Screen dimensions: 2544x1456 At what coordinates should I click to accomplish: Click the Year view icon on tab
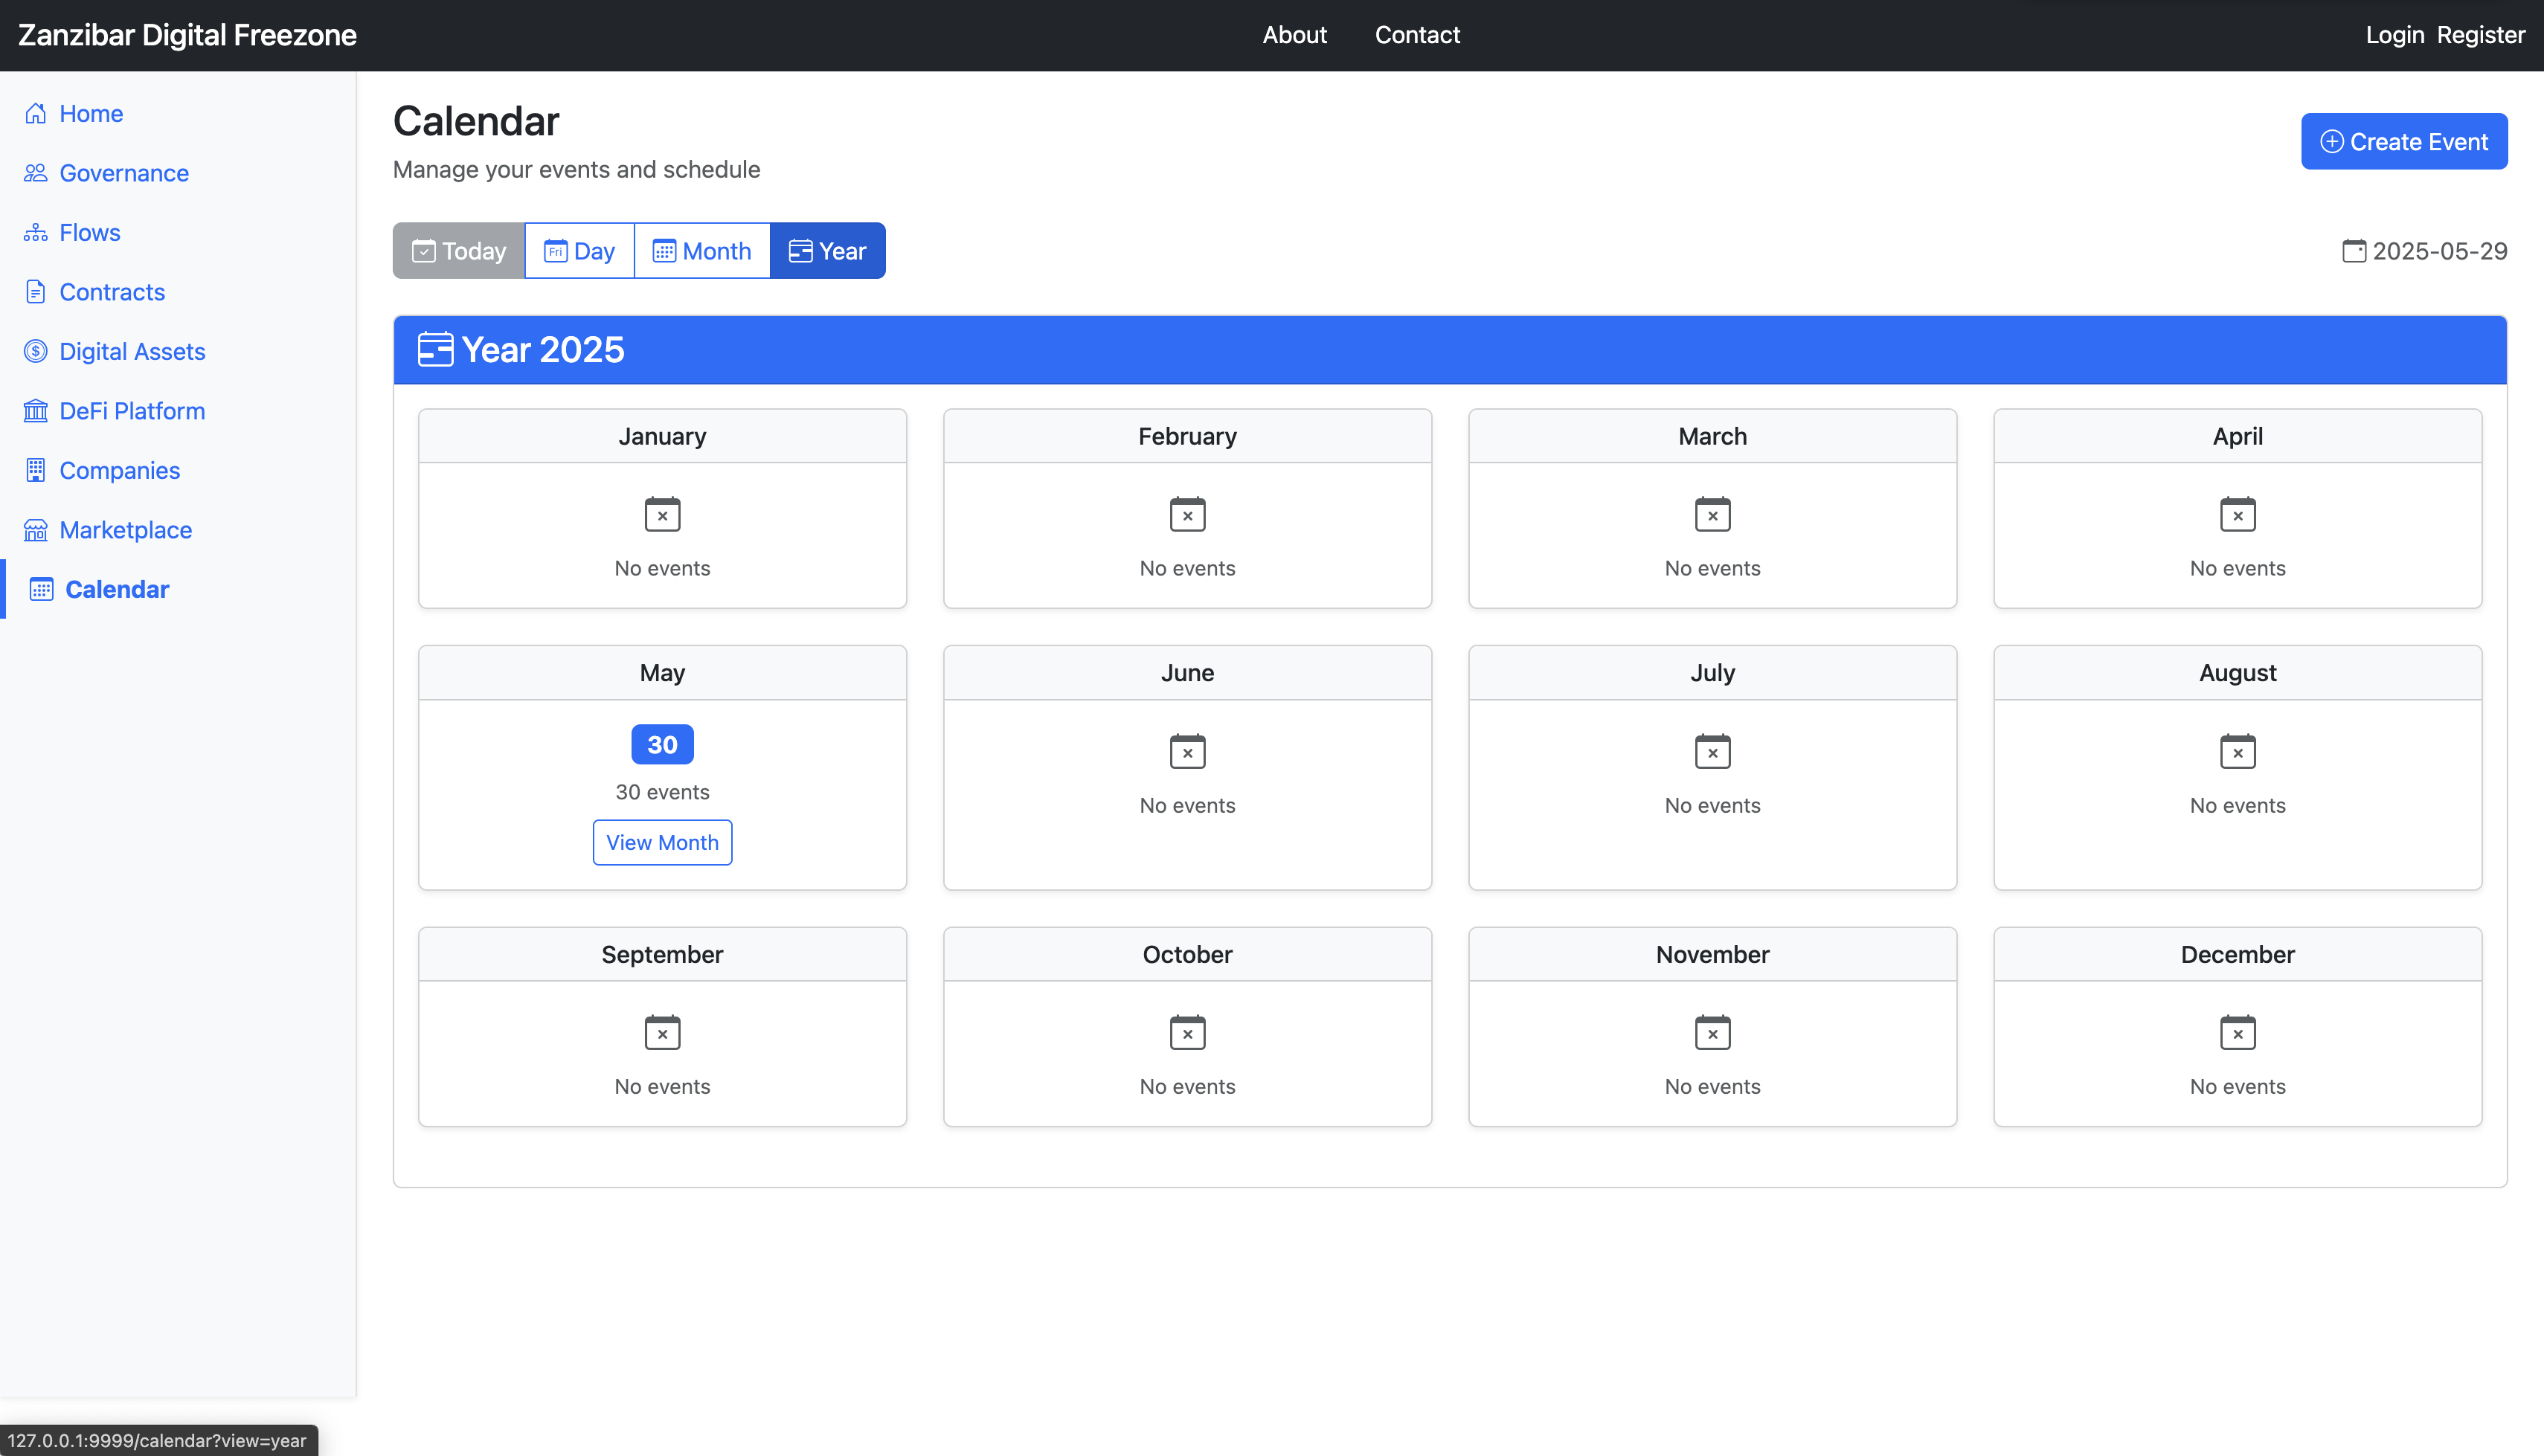tap(800, 251)
